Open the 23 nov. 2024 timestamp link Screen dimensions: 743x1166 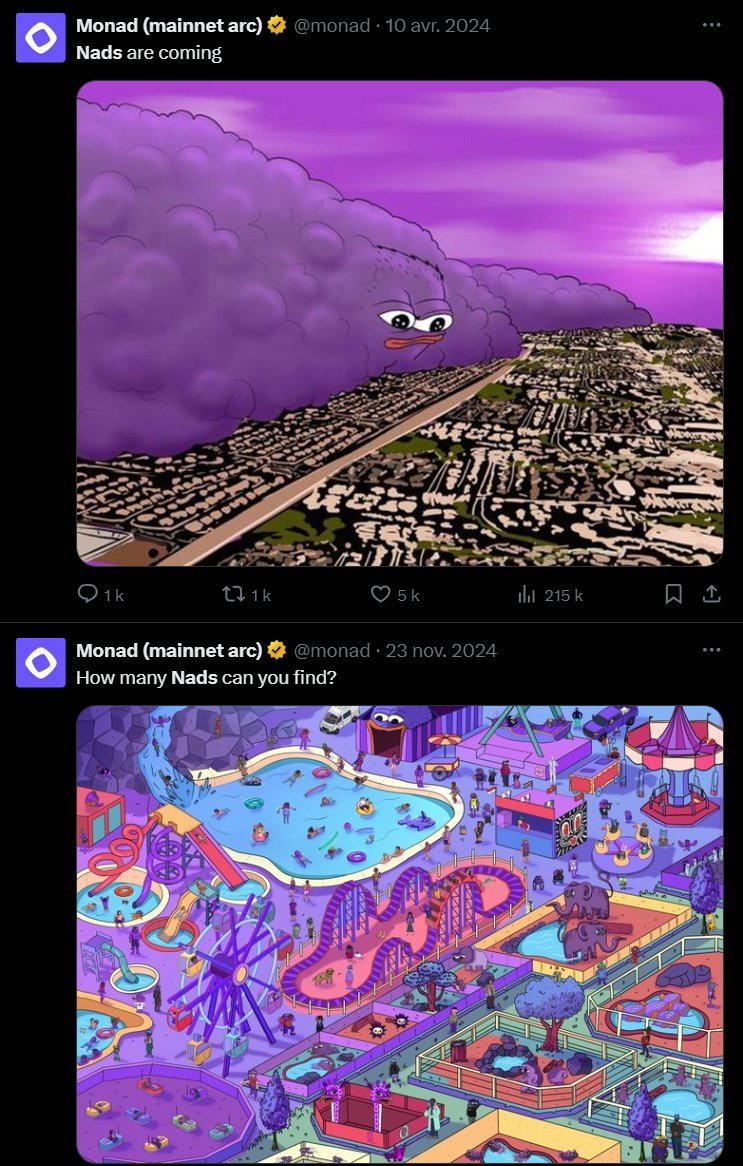441,650
